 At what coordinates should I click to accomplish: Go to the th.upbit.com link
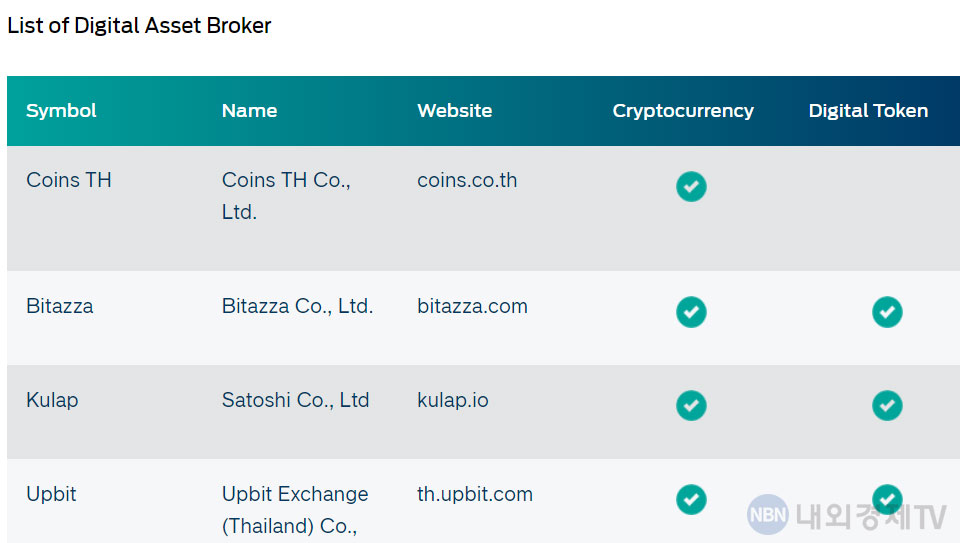click(475, 494)
